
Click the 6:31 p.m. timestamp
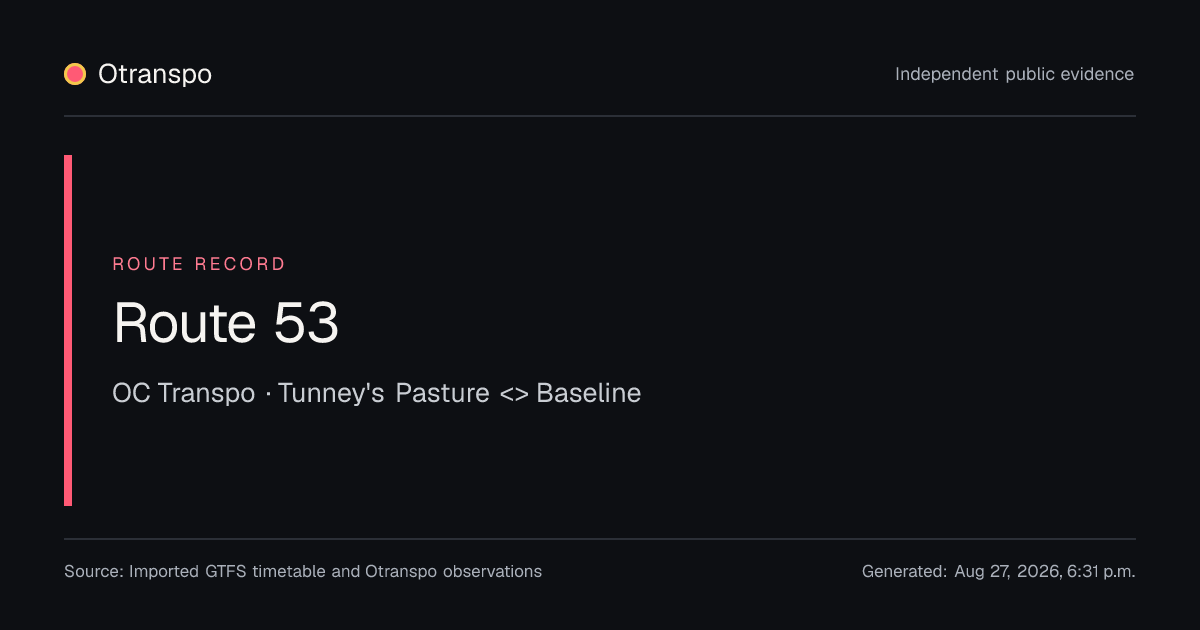point(1101,572)
